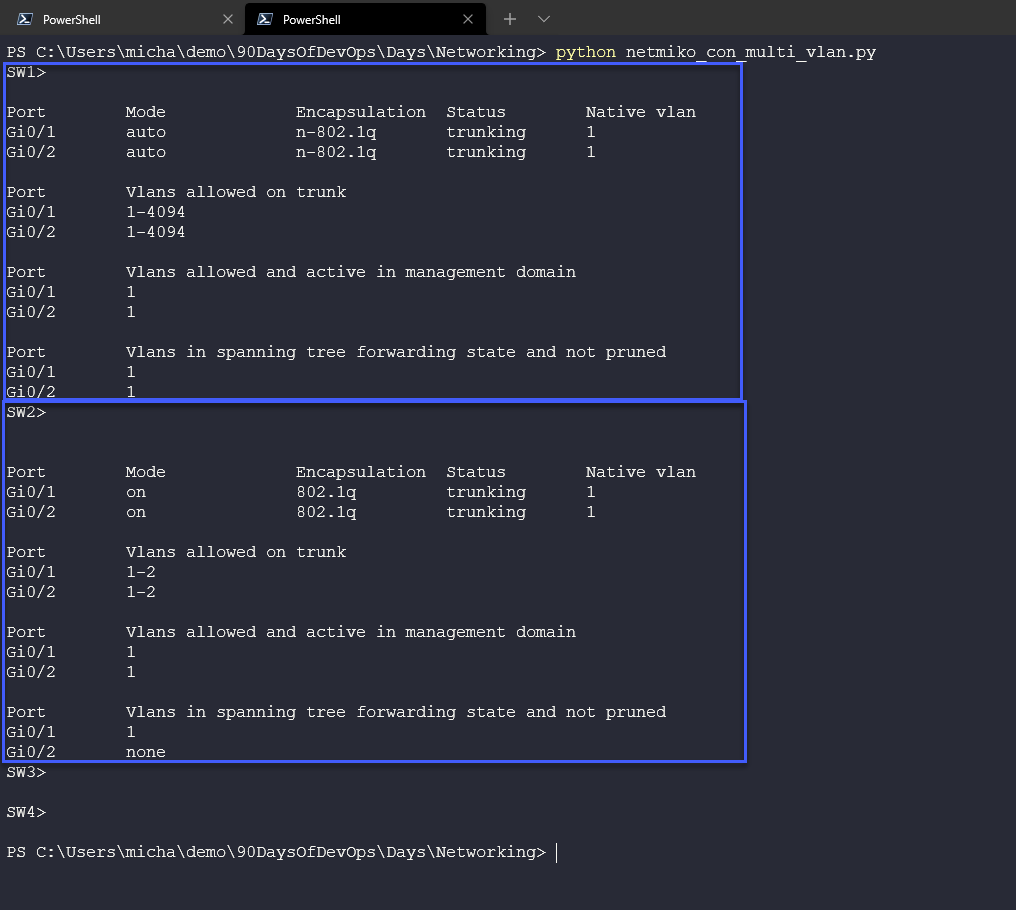Click the PS path text on the last line
The image size is (1016, 910).
[275, 852]
